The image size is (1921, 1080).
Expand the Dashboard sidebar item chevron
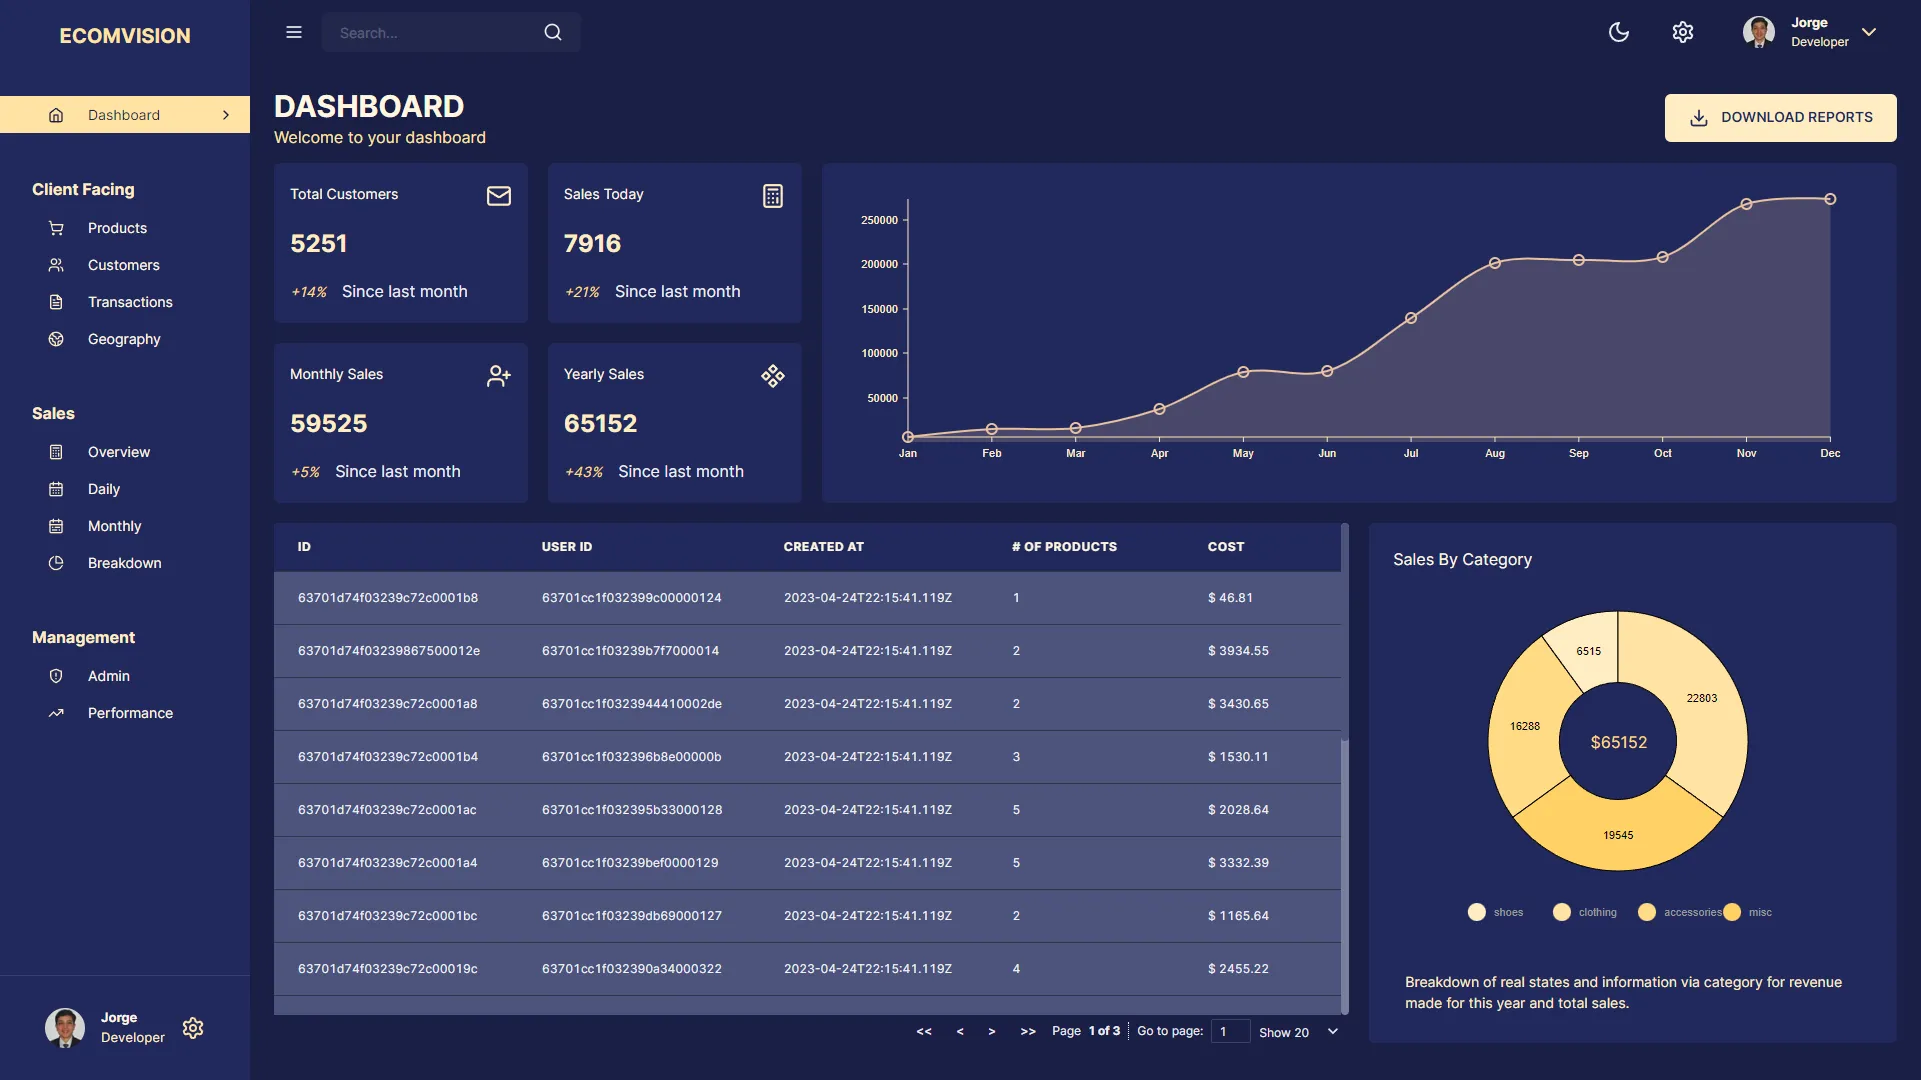tap(226, 115)
